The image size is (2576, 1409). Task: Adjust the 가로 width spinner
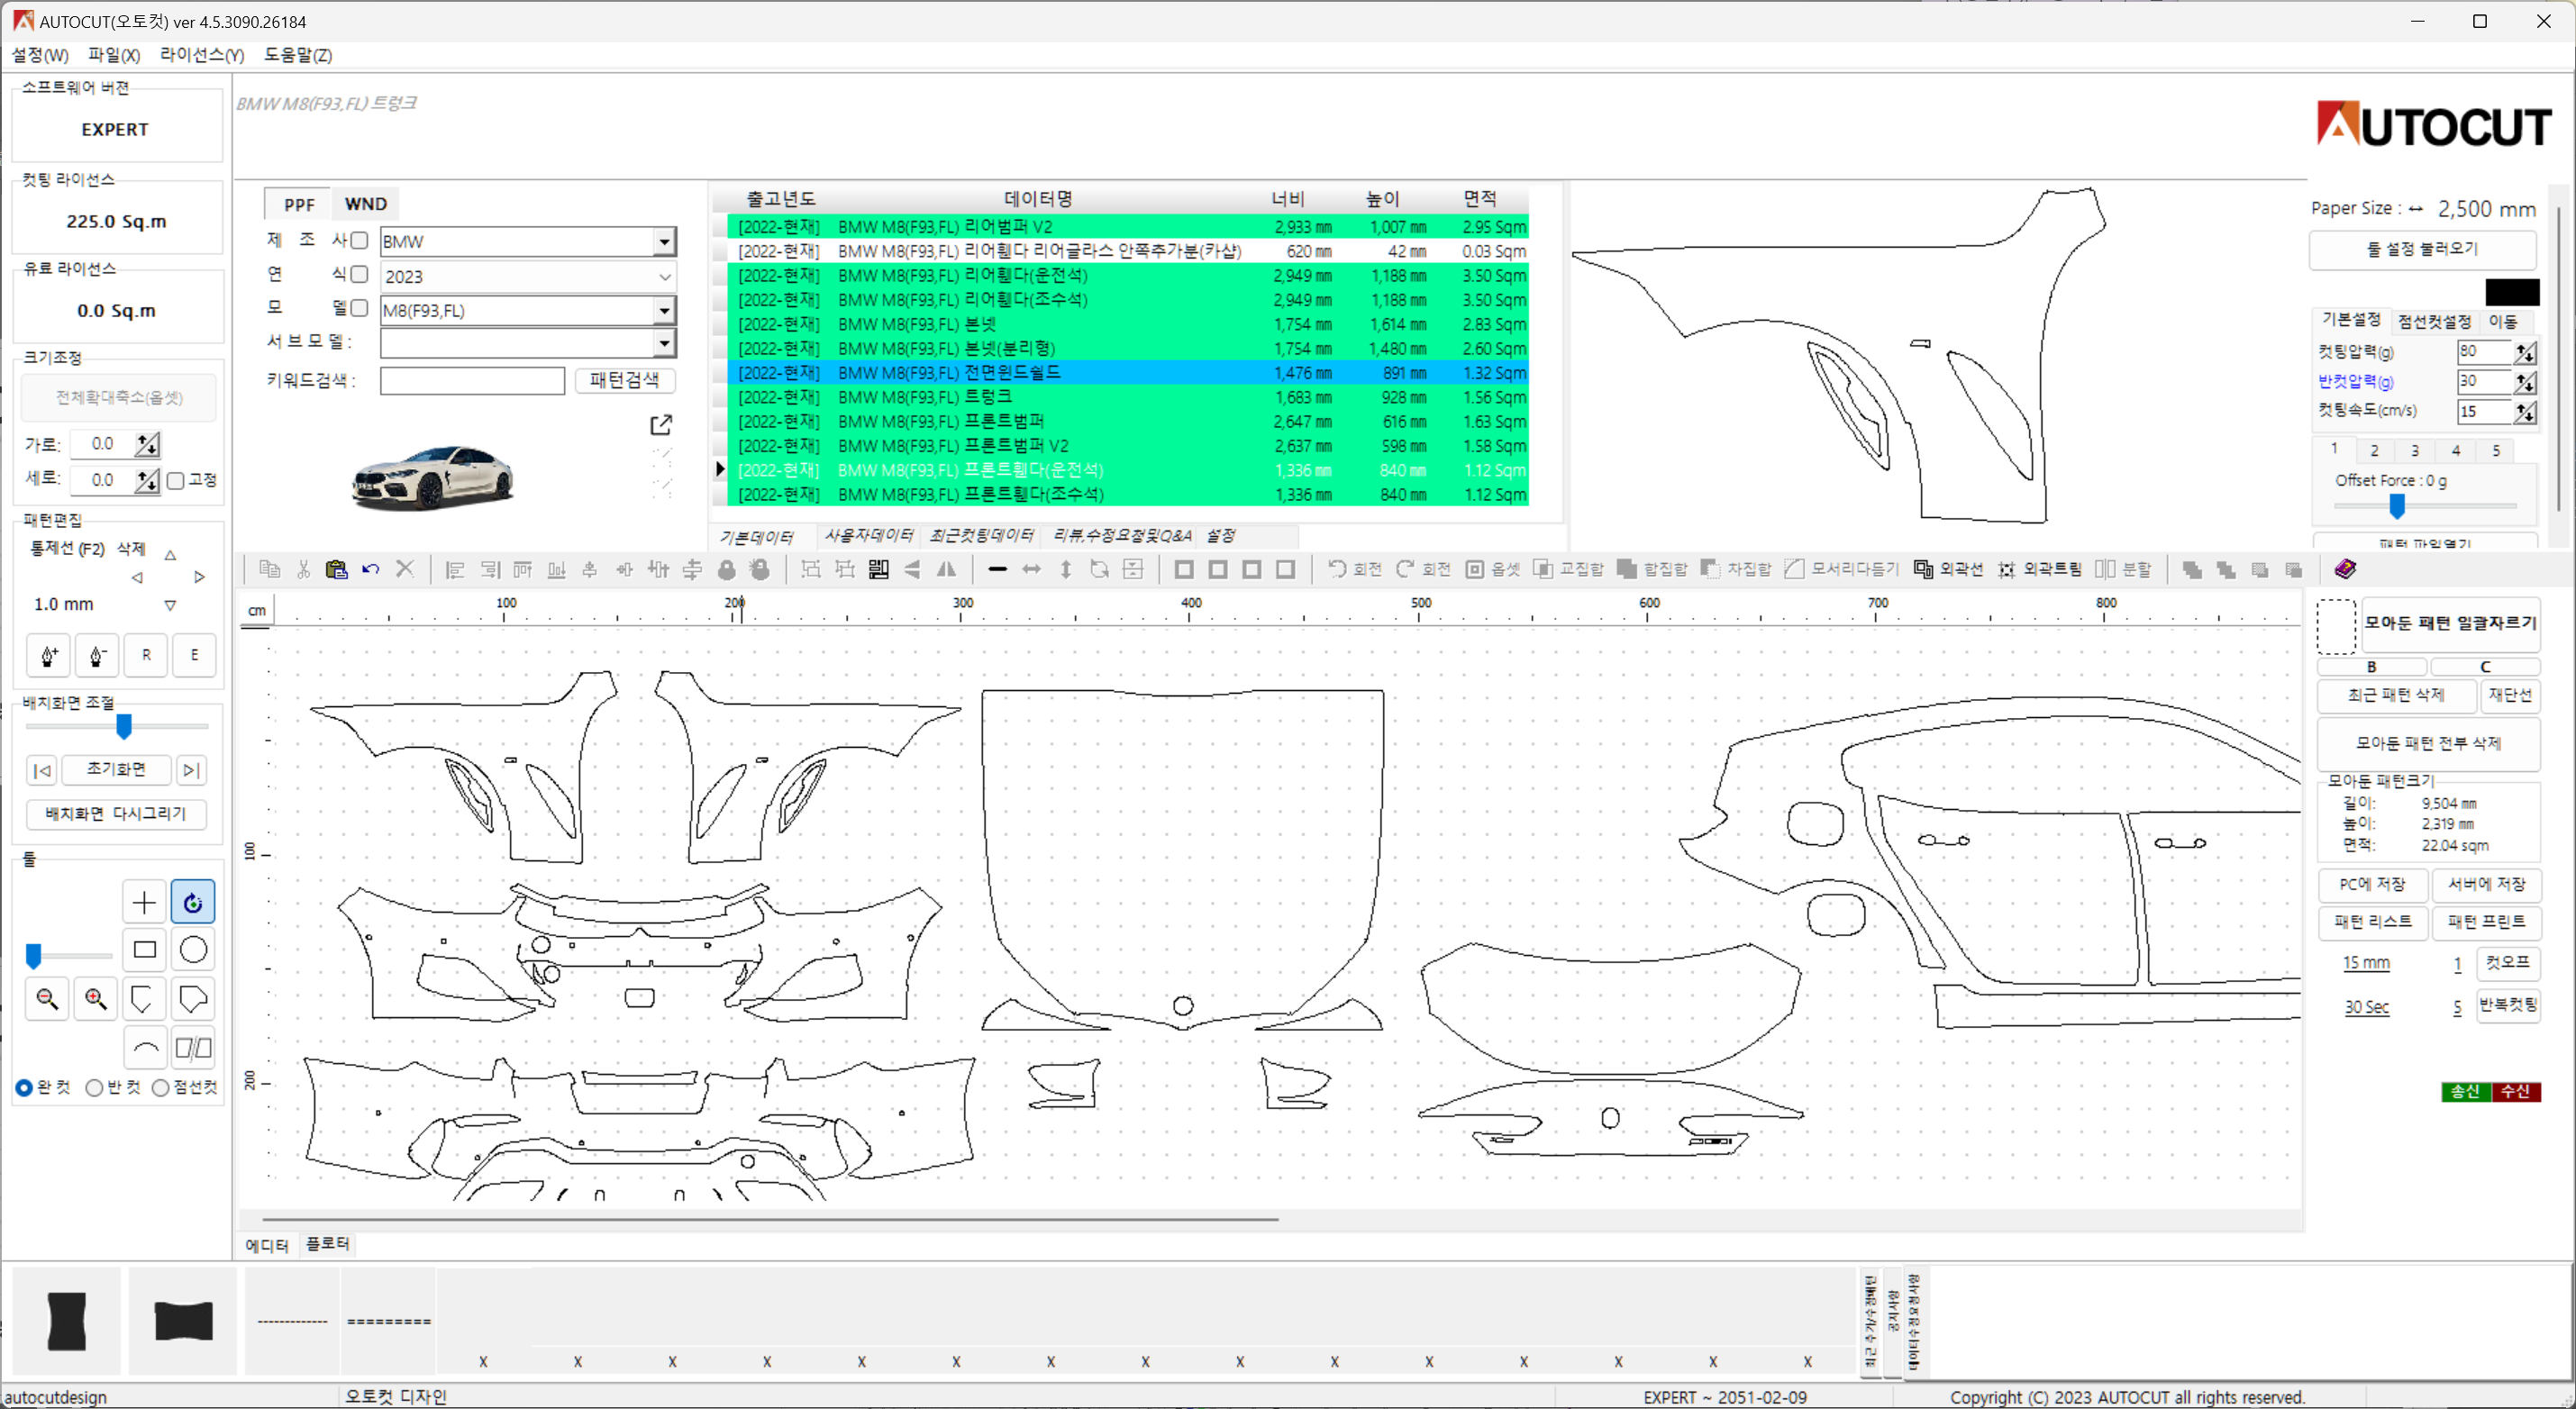coord(147,444)
